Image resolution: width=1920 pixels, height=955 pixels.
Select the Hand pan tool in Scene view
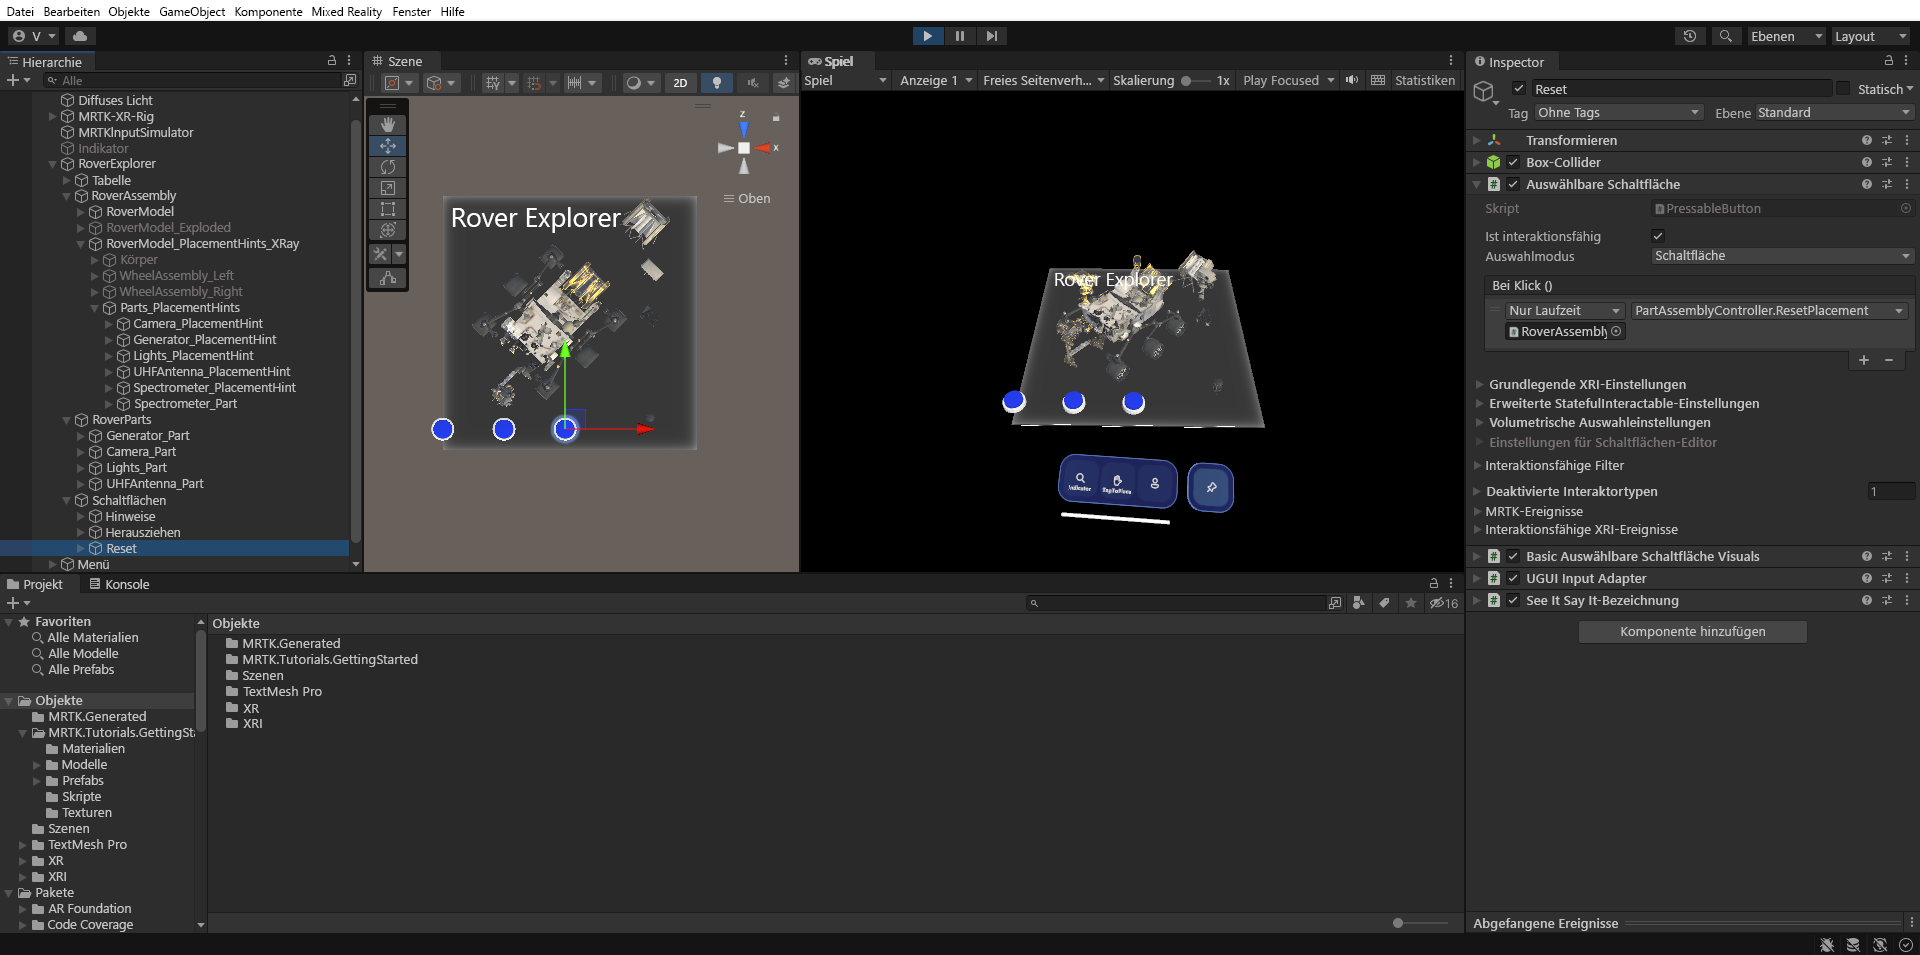[388, 125]
